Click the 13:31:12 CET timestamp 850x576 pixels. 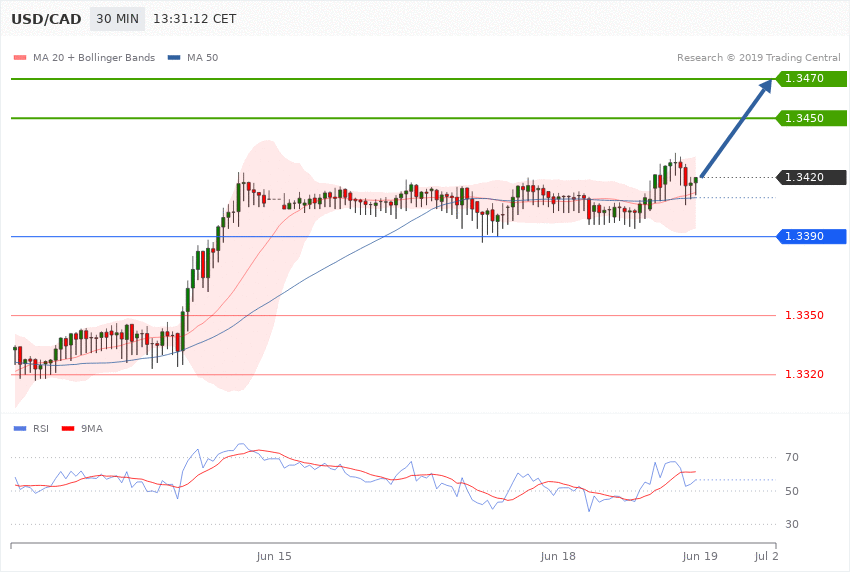click(x=195, y=19)
